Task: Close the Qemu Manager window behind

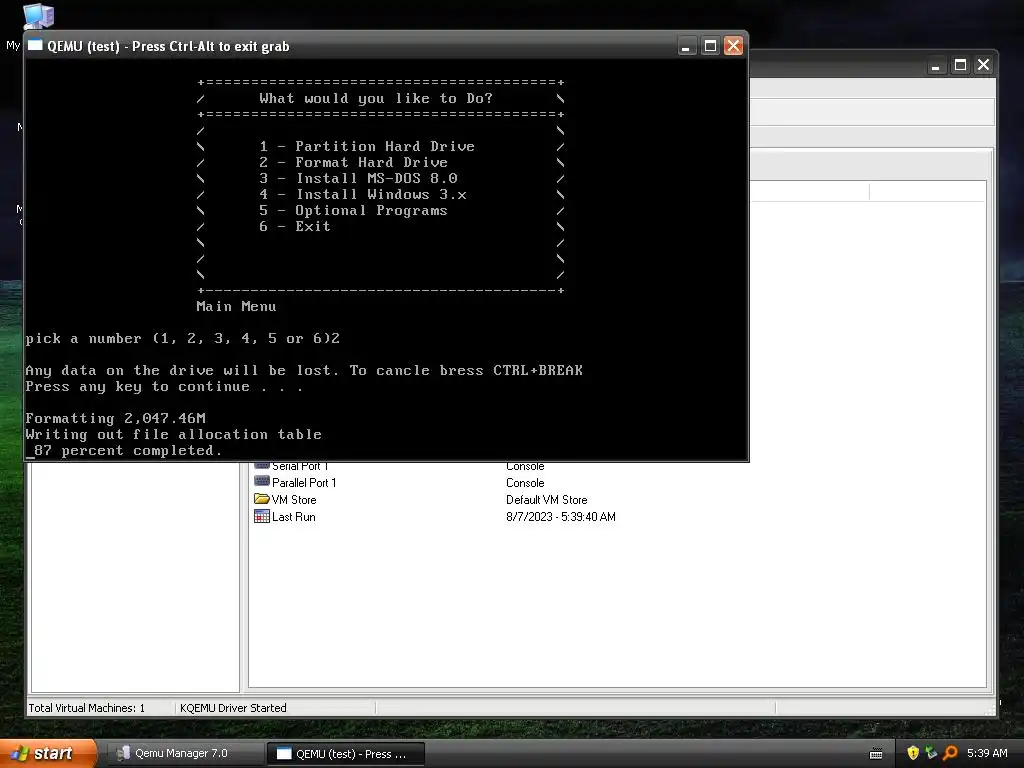Action: coord(984,65)
